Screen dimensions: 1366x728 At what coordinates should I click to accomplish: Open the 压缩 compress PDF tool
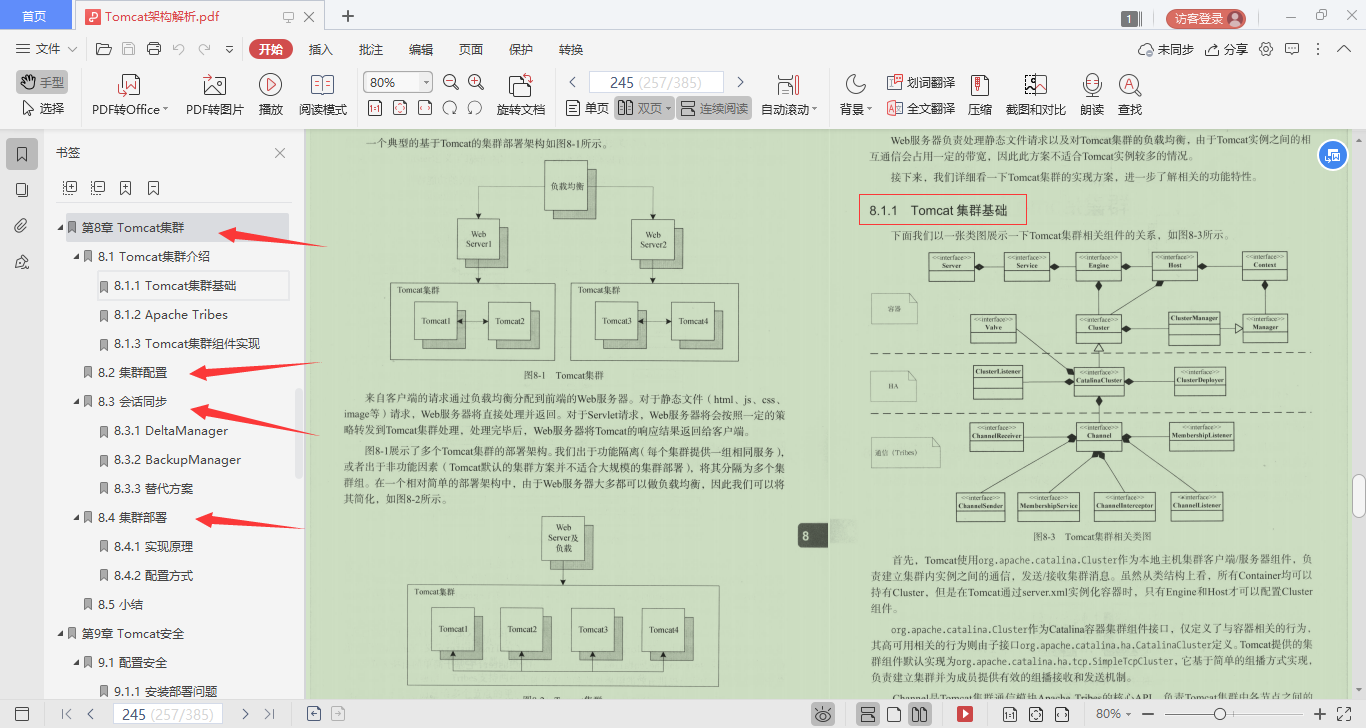point(980,94)
